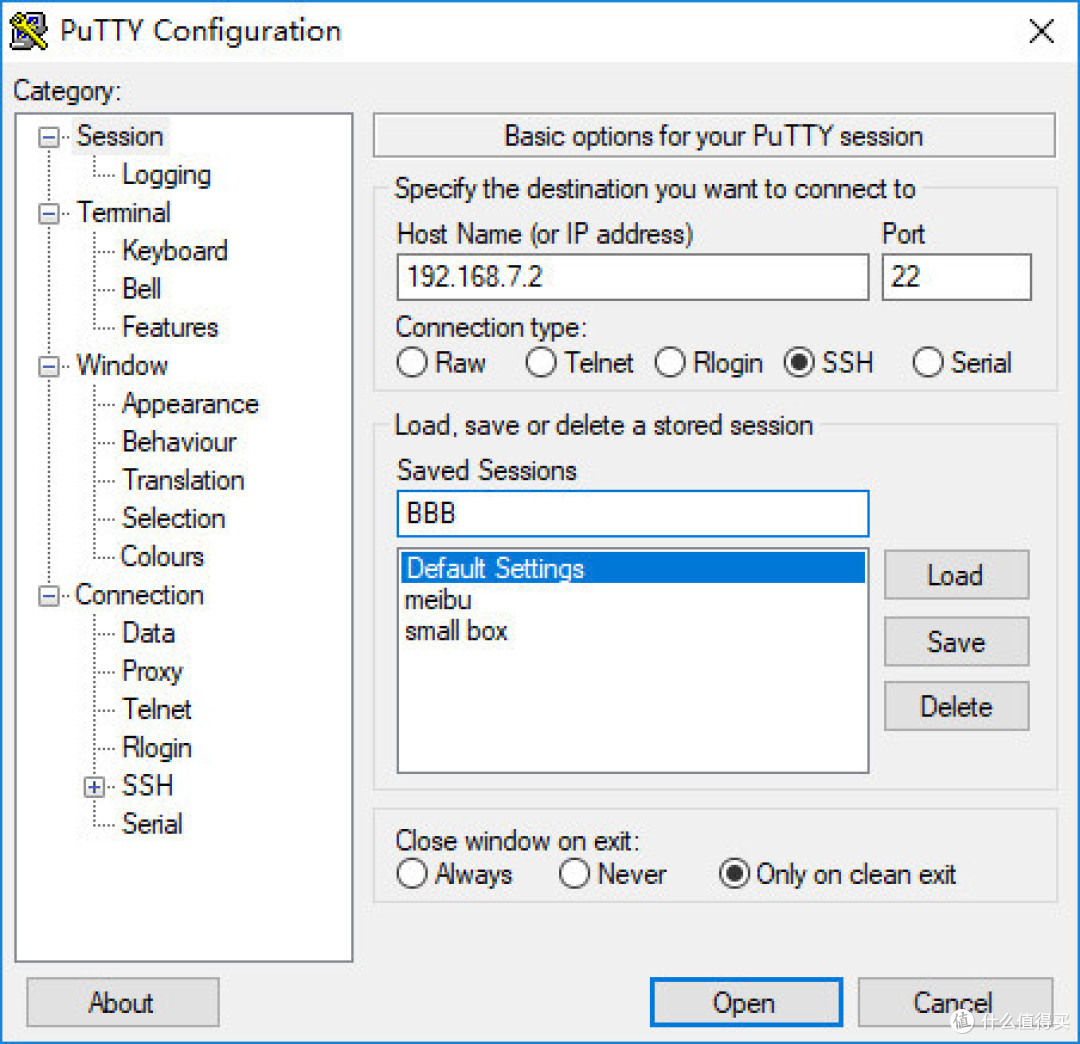Click the About button
Screen dimensions: 1080x1044
pyautogui.click(x=123, y=1003)
